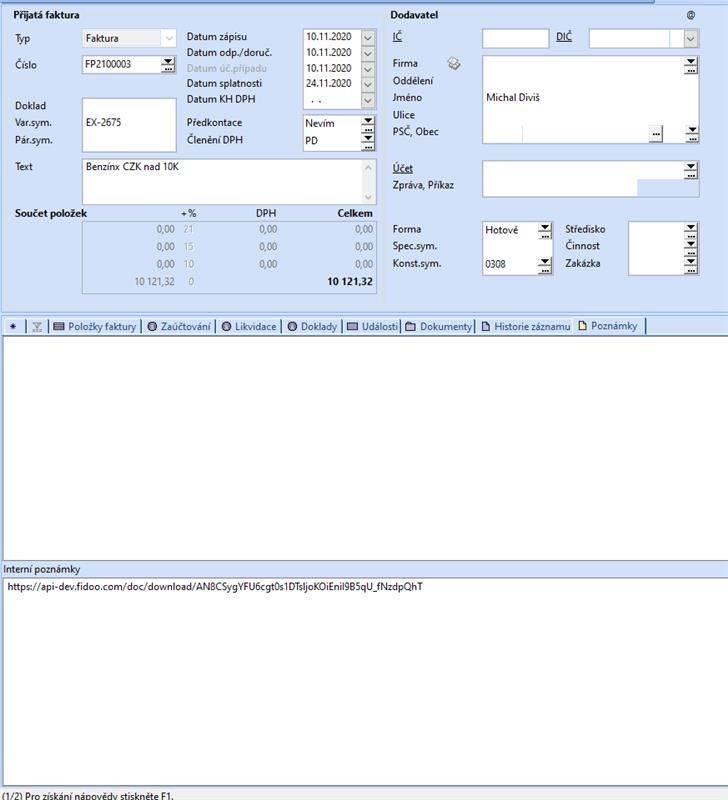The height and width of the screenshot is (800, 728).
Task: Expand the Datum zápisu date dropdown
Action: click(368, 37)
